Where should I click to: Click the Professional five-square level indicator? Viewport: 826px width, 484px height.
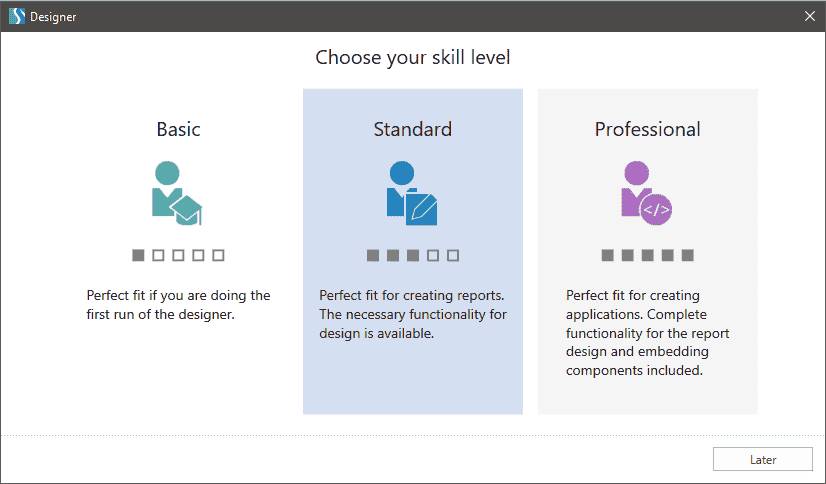[x=647, y=255]
